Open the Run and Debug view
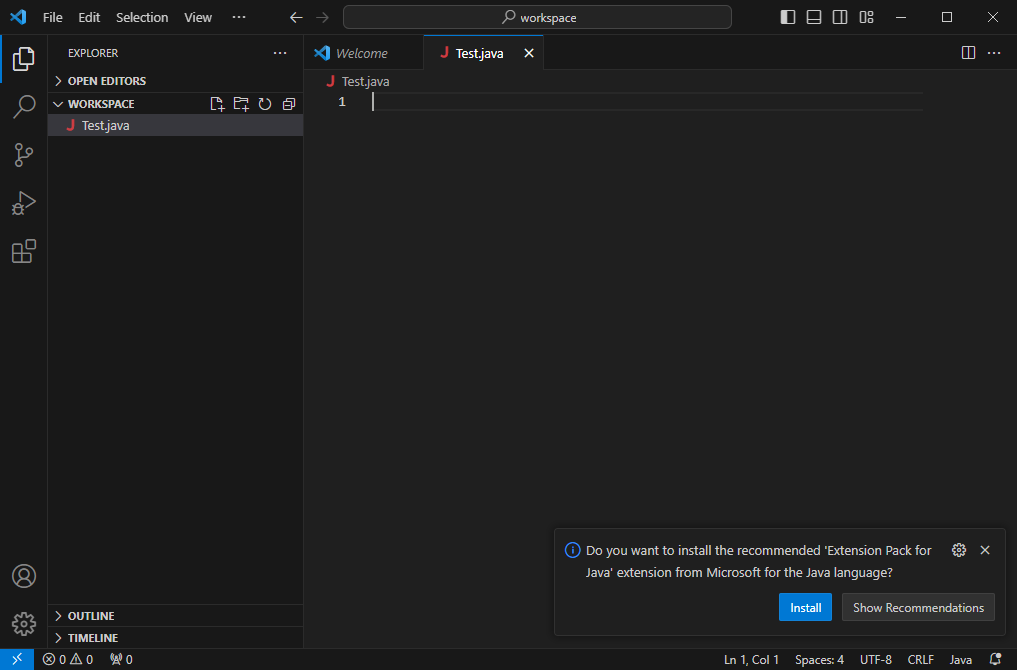Image resolution: width=1017 pixels, height=670 pixels. coord(23,203)
